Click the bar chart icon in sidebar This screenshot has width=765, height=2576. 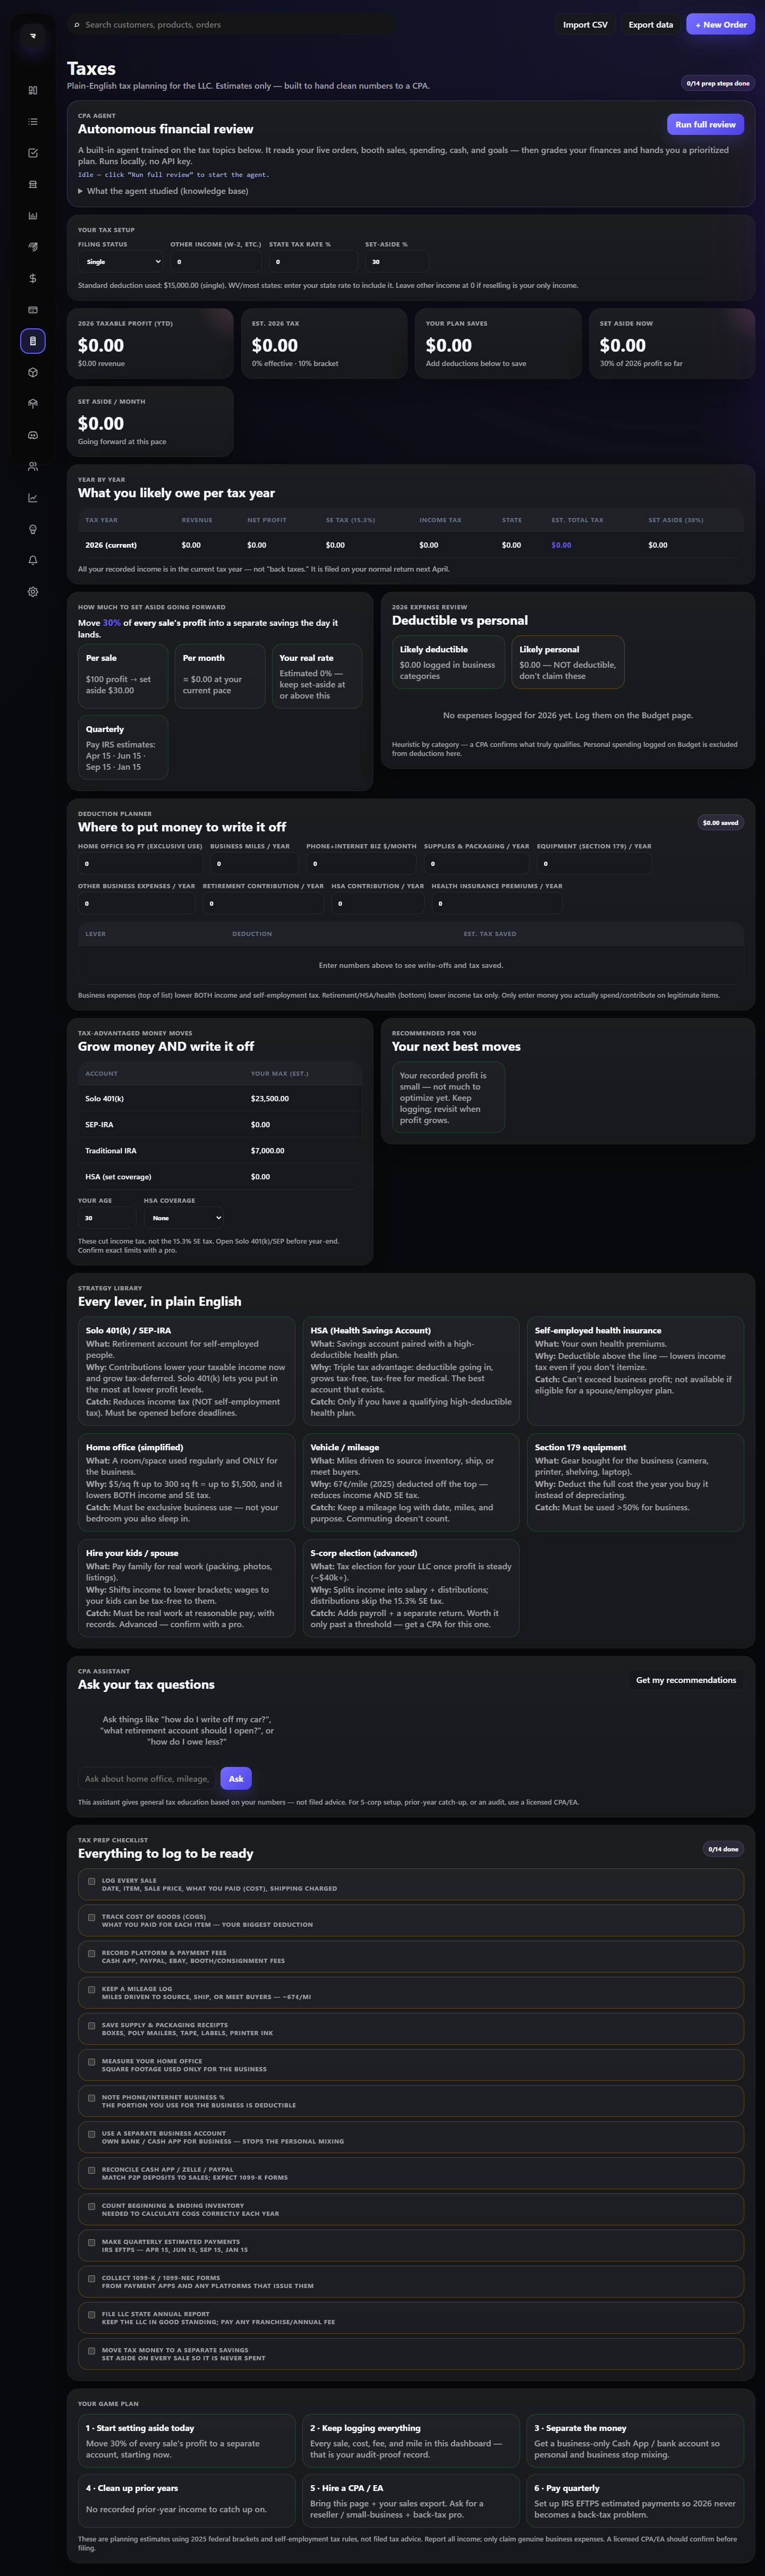point(33,215)
